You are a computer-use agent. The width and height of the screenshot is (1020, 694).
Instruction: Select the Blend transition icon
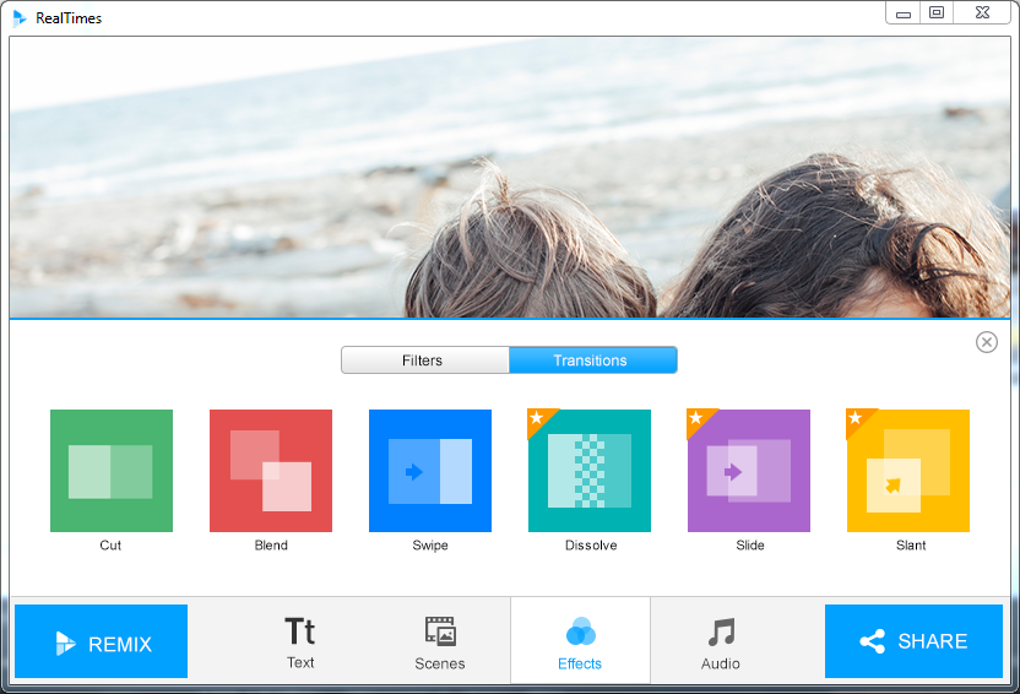(271, 470)
